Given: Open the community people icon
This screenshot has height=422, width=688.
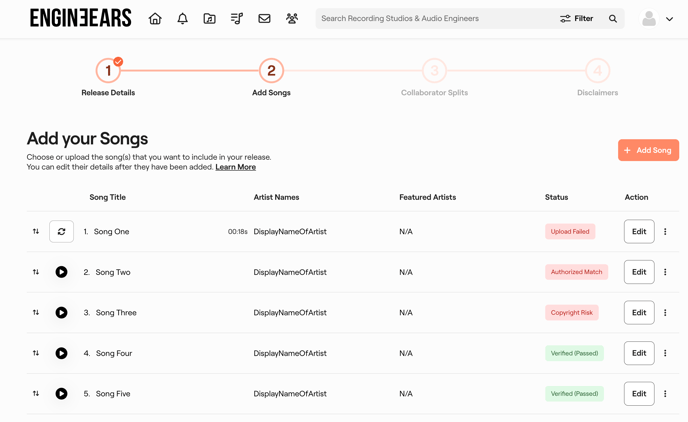Looking at the screenshot, I should pos(292,19).
